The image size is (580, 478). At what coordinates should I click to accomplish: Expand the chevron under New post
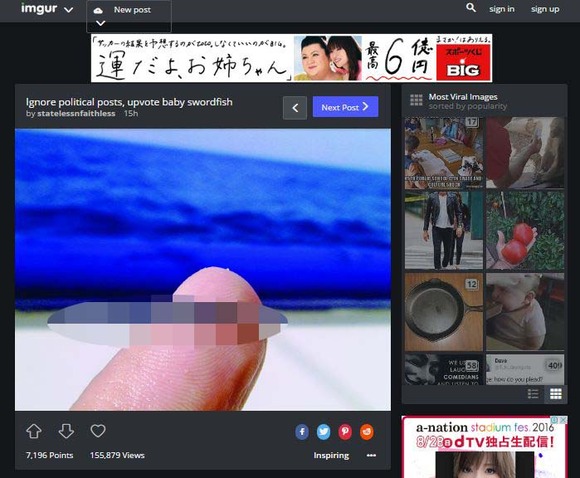101,23
